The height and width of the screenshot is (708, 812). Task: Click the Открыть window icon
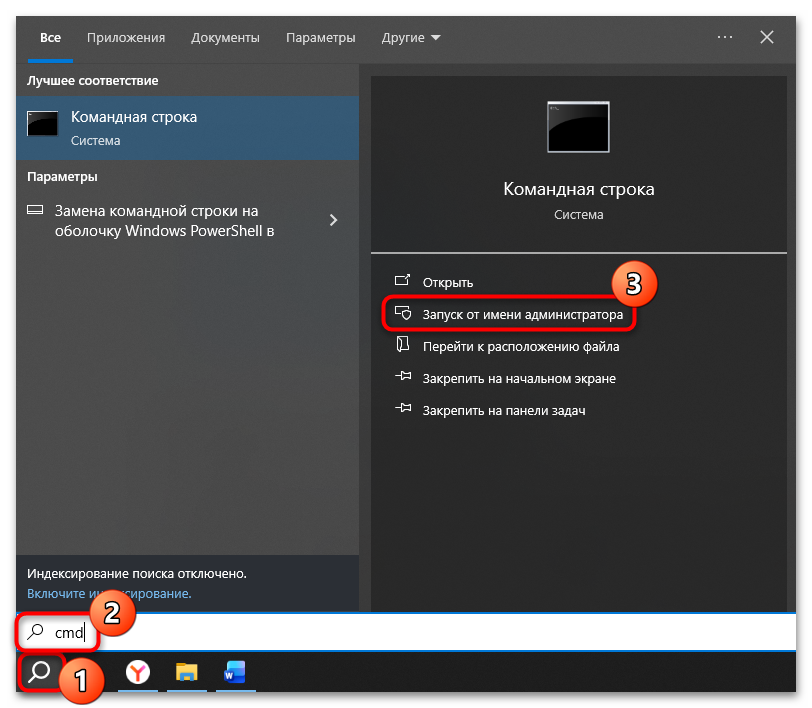[402, 280]
